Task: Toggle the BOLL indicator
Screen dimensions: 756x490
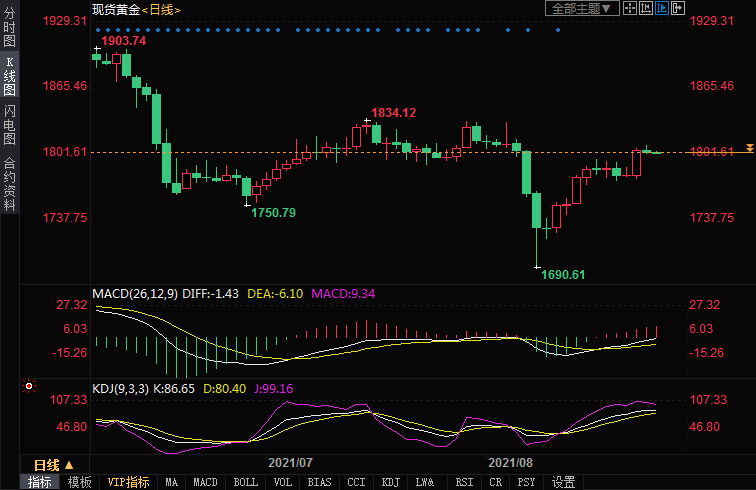Action: point(245,482)
